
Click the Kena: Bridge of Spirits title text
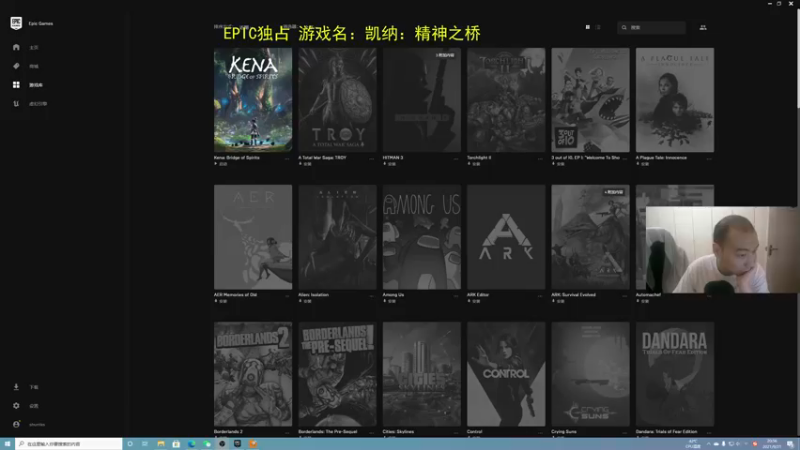(237, 158)
